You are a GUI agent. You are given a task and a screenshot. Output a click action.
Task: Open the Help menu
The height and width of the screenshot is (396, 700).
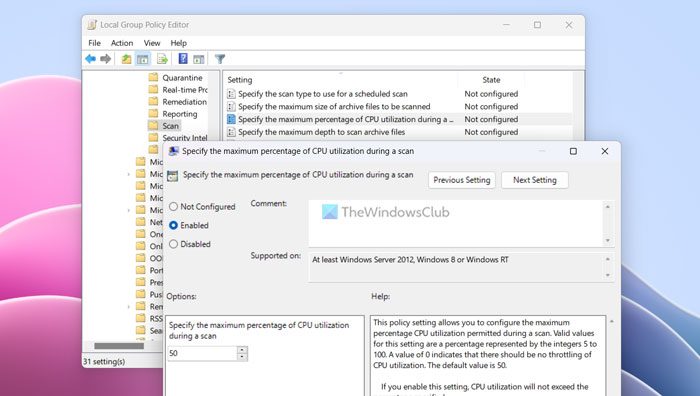click(179, 43)
